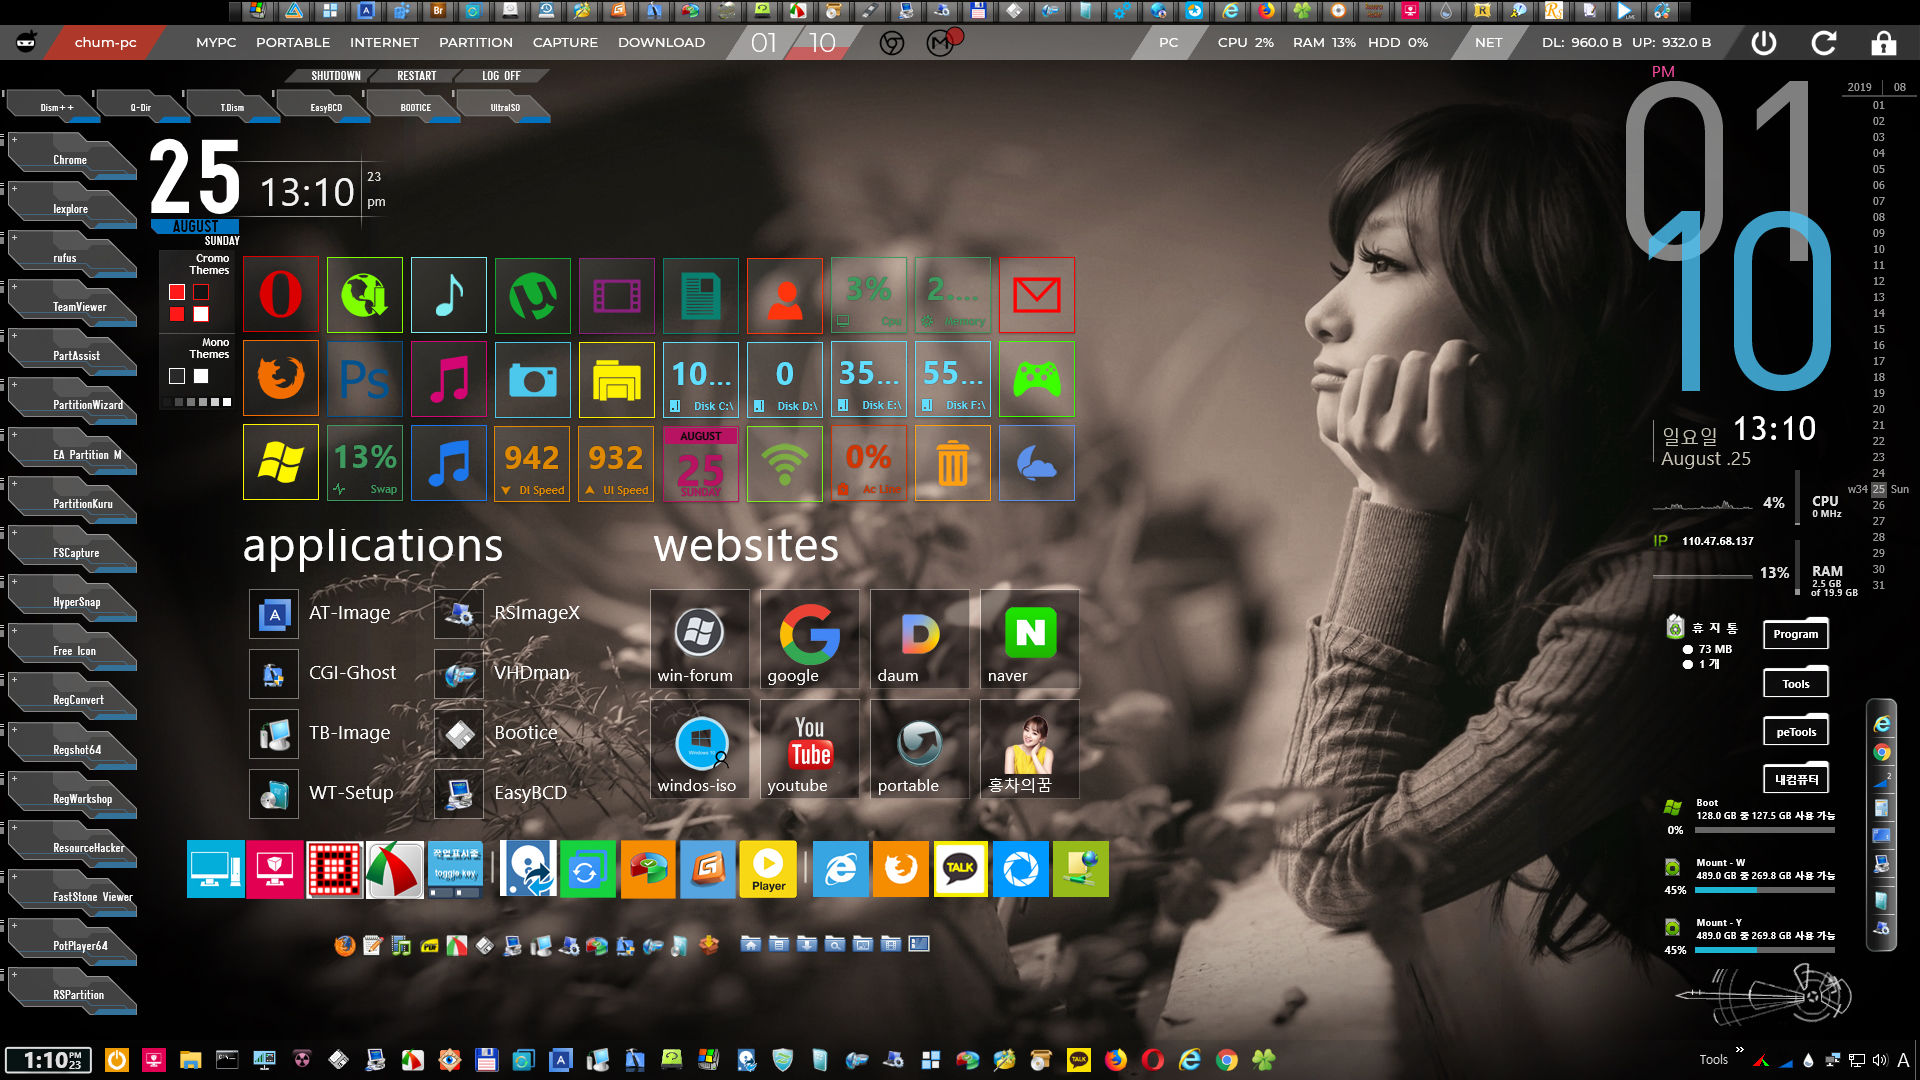Launch the uTorrent tile
This screenshot has height=1080, width=1920.
[x=533, y=295]
